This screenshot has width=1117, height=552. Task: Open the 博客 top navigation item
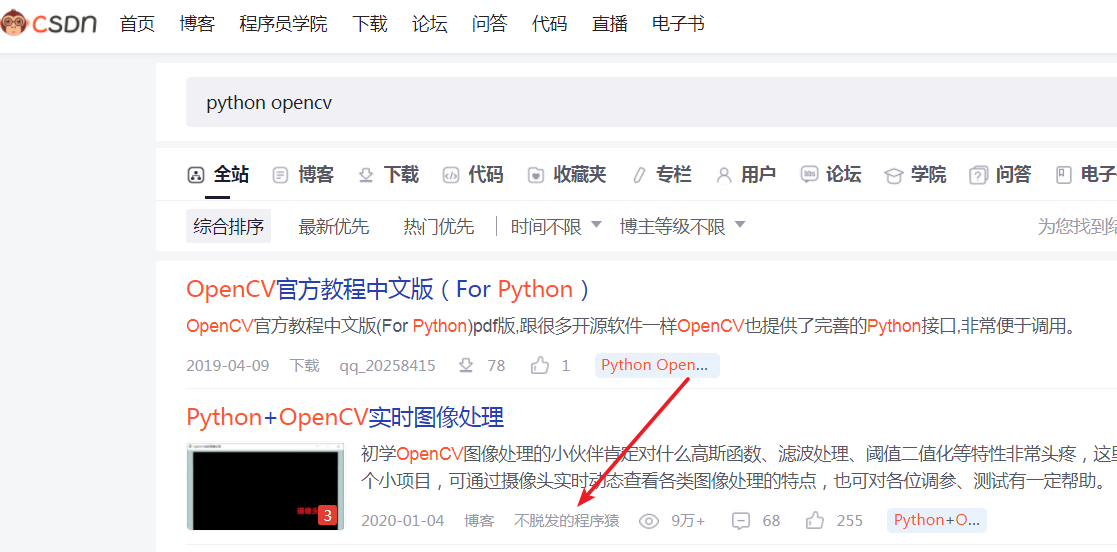[x=197, y=24]
